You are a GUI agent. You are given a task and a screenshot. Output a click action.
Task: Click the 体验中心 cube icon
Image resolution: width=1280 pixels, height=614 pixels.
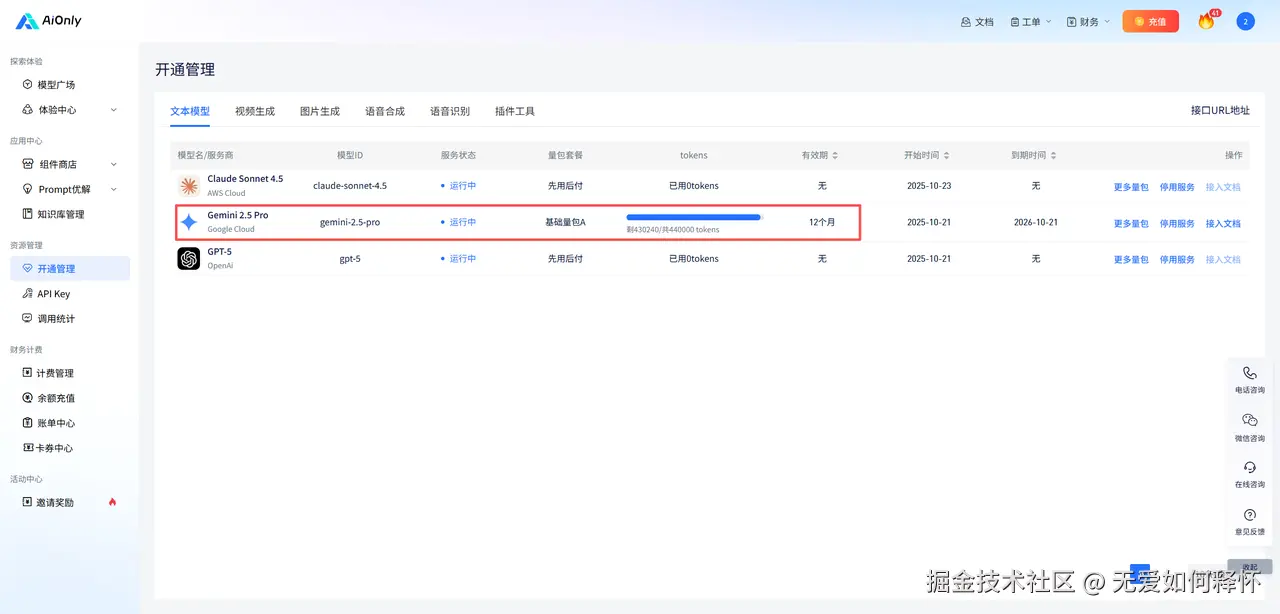click(27, 110)
